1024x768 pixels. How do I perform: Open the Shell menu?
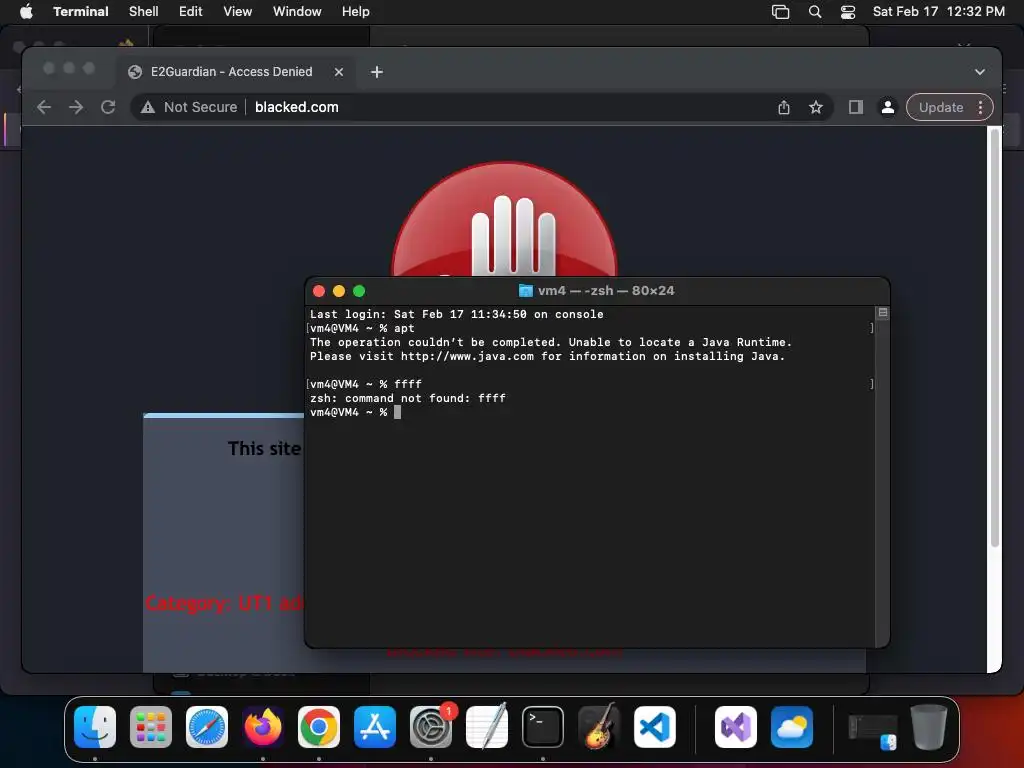tap(143, 11)
